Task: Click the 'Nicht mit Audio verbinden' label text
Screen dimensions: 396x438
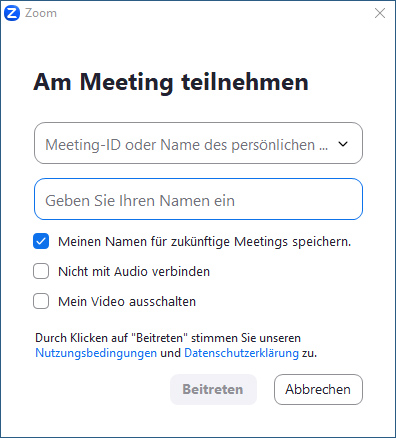Action: click(x=134, y=272)
